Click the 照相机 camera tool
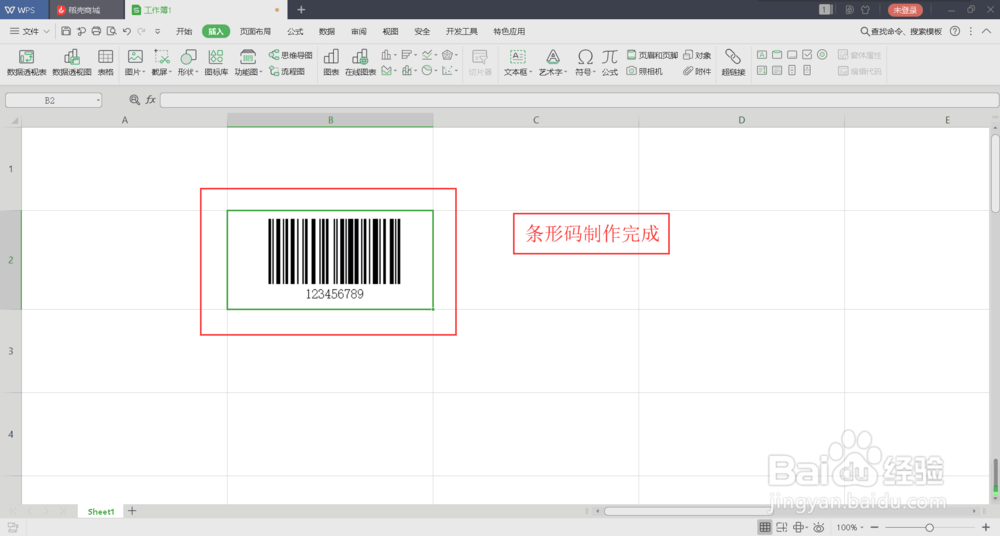The width and height of the screenshot is (1000, 536). click(645, 71)
